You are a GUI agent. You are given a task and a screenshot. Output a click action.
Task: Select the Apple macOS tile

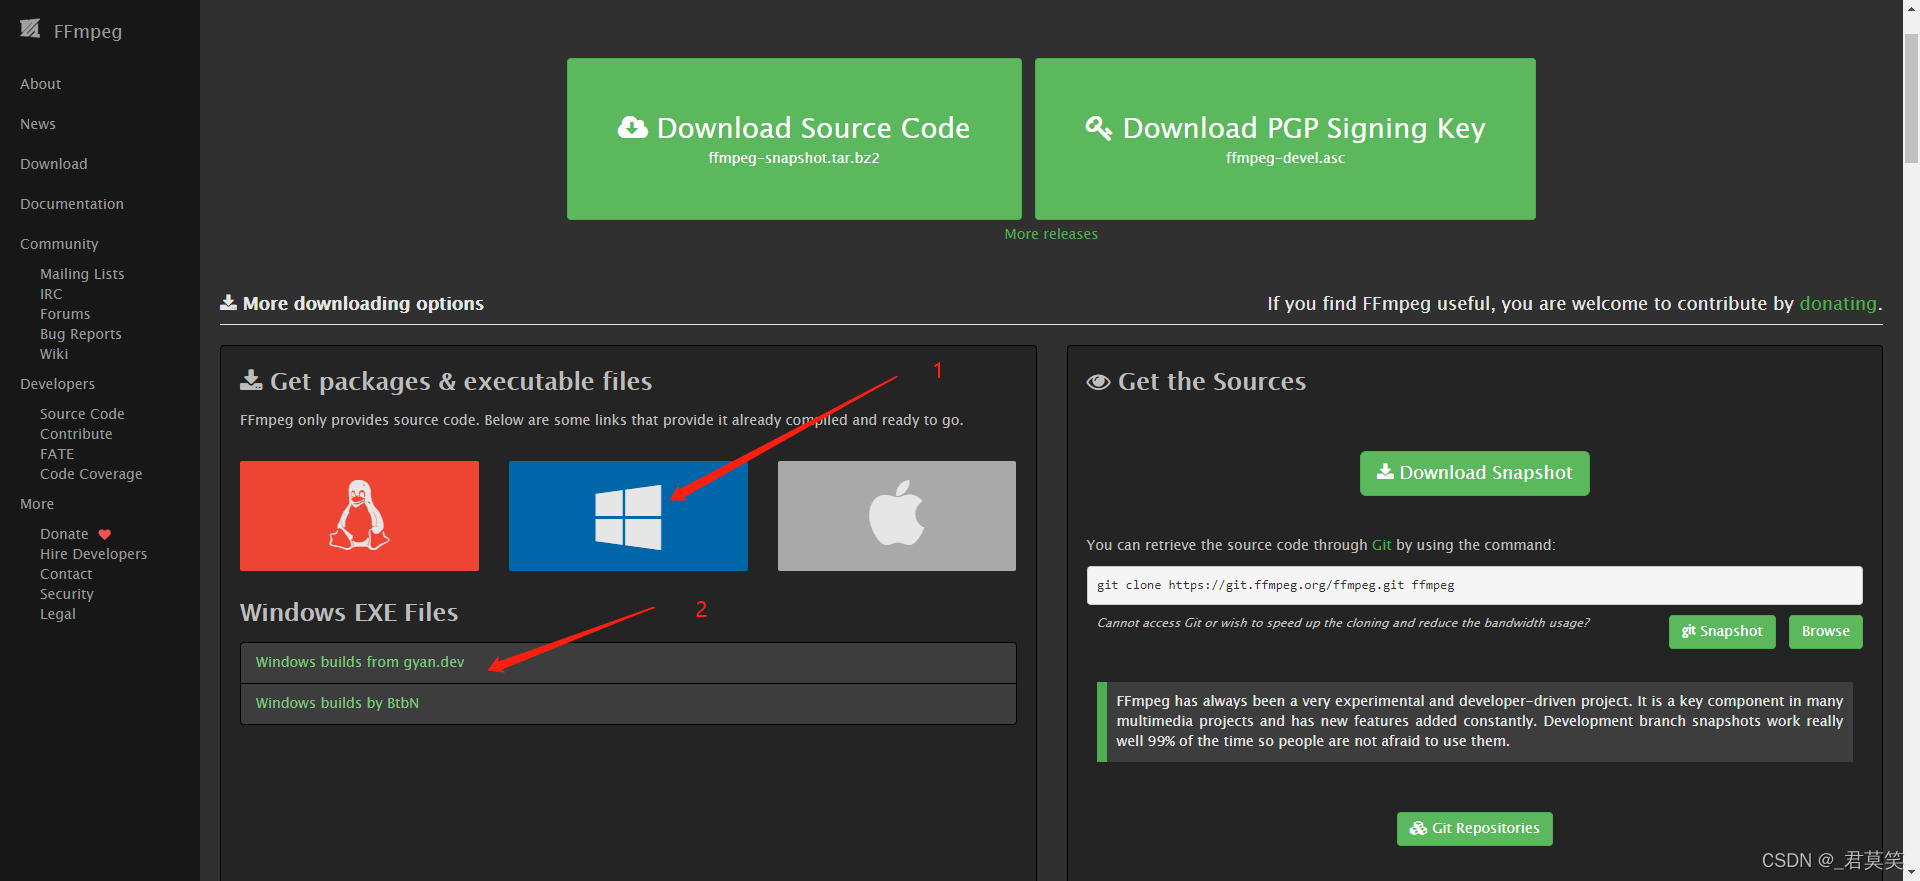click(897, 516)
